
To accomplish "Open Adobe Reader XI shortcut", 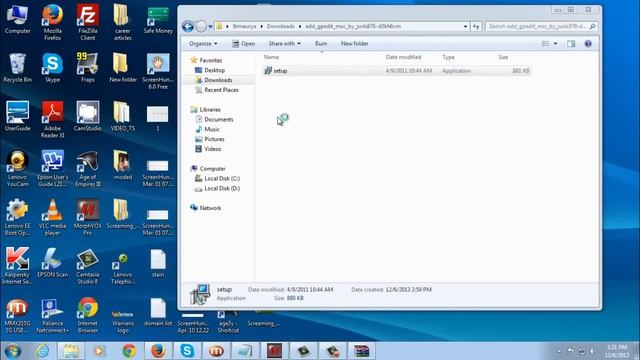I will [x=52, y=119].
